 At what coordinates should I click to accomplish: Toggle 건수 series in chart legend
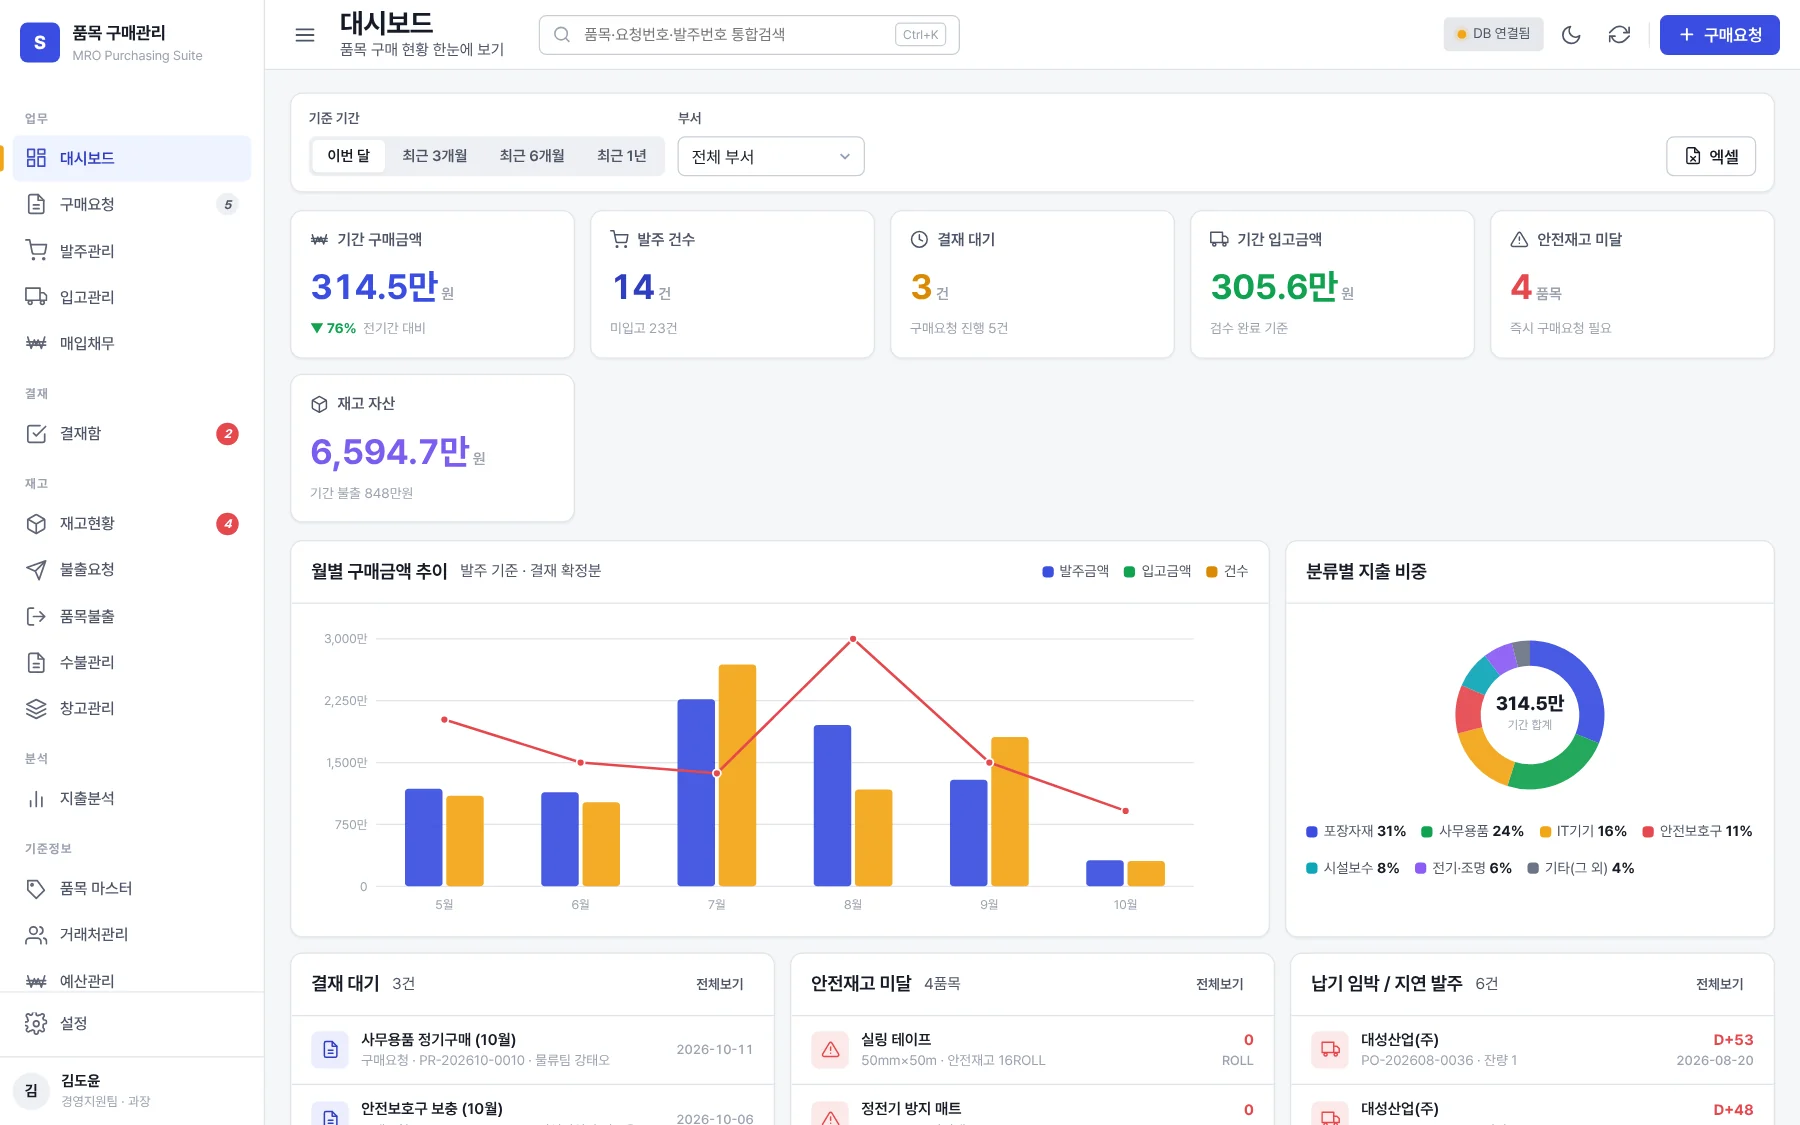pos(1227,571)
